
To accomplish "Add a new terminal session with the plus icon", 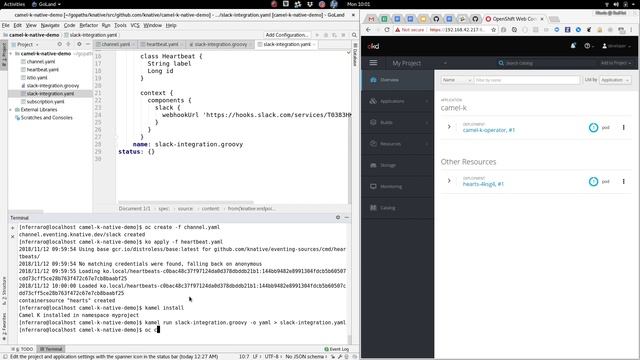I will tap(13, 228).
